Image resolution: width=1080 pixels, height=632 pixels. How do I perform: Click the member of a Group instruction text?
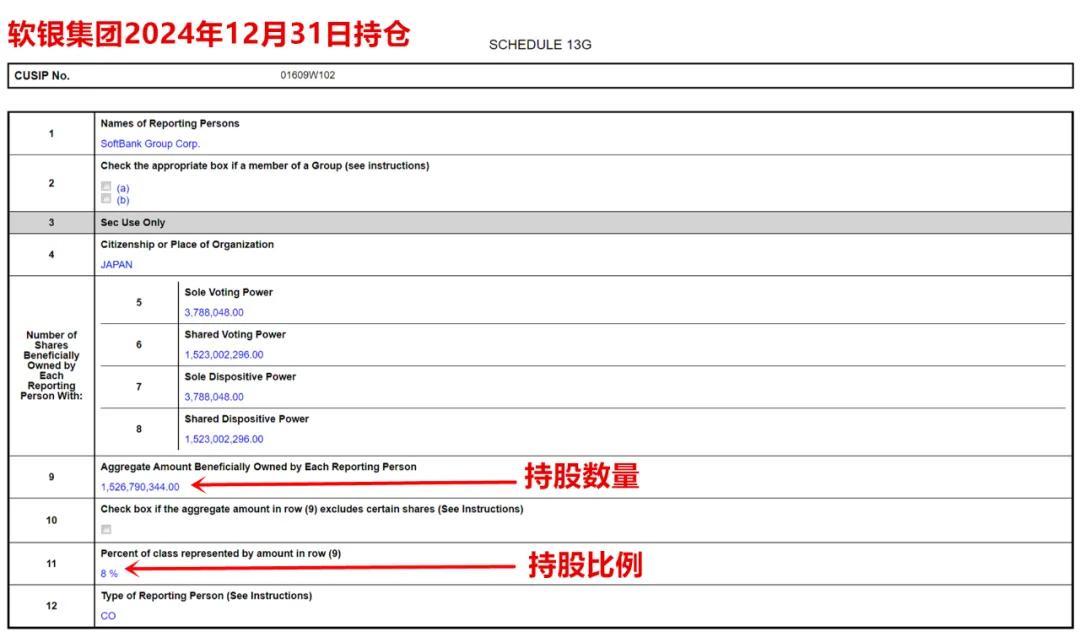(x=264, y=166)
